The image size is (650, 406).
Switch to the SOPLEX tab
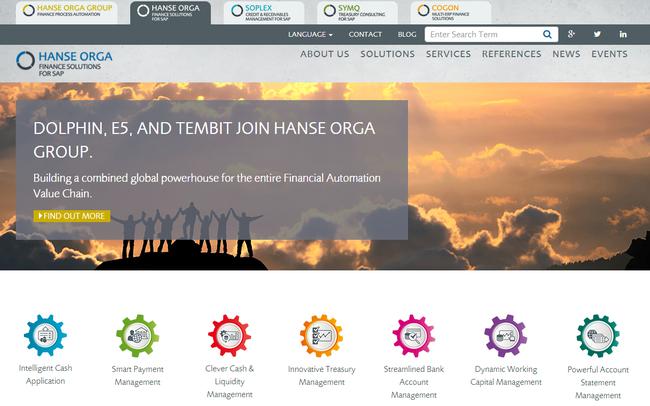point(264,12)
